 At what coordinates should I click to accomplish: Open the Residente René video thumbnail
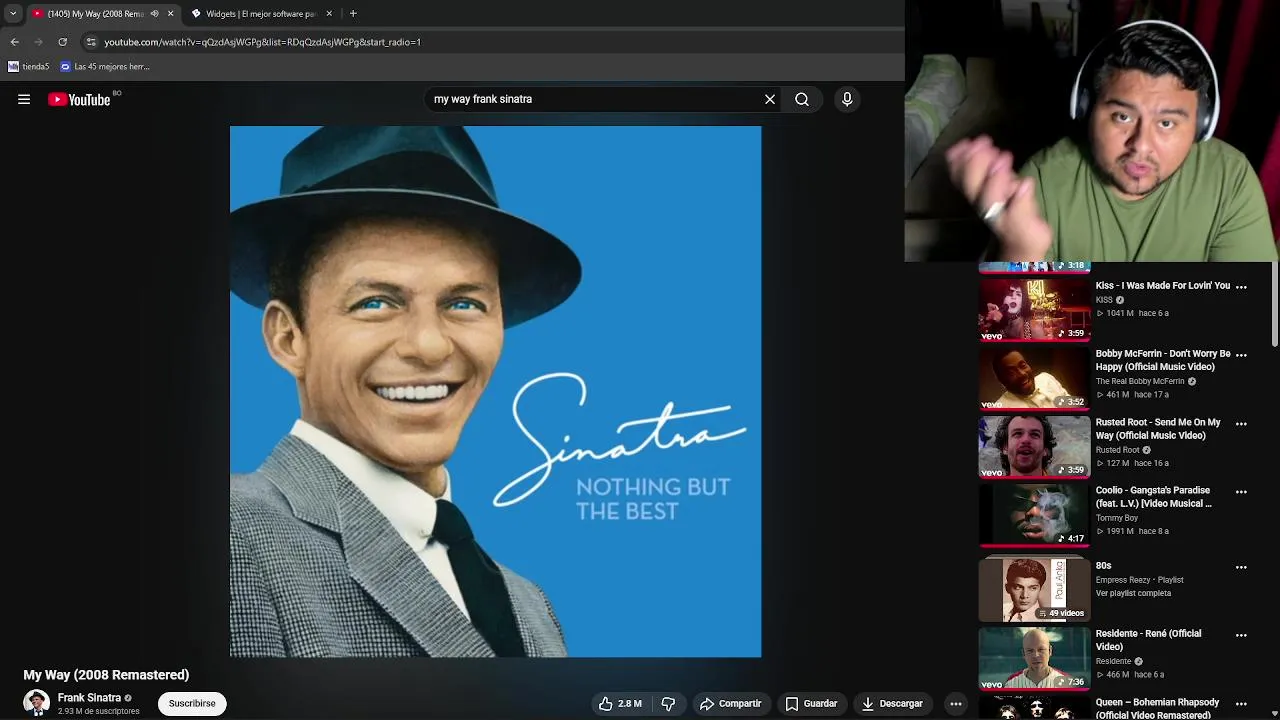click(x=1034, y=658)
